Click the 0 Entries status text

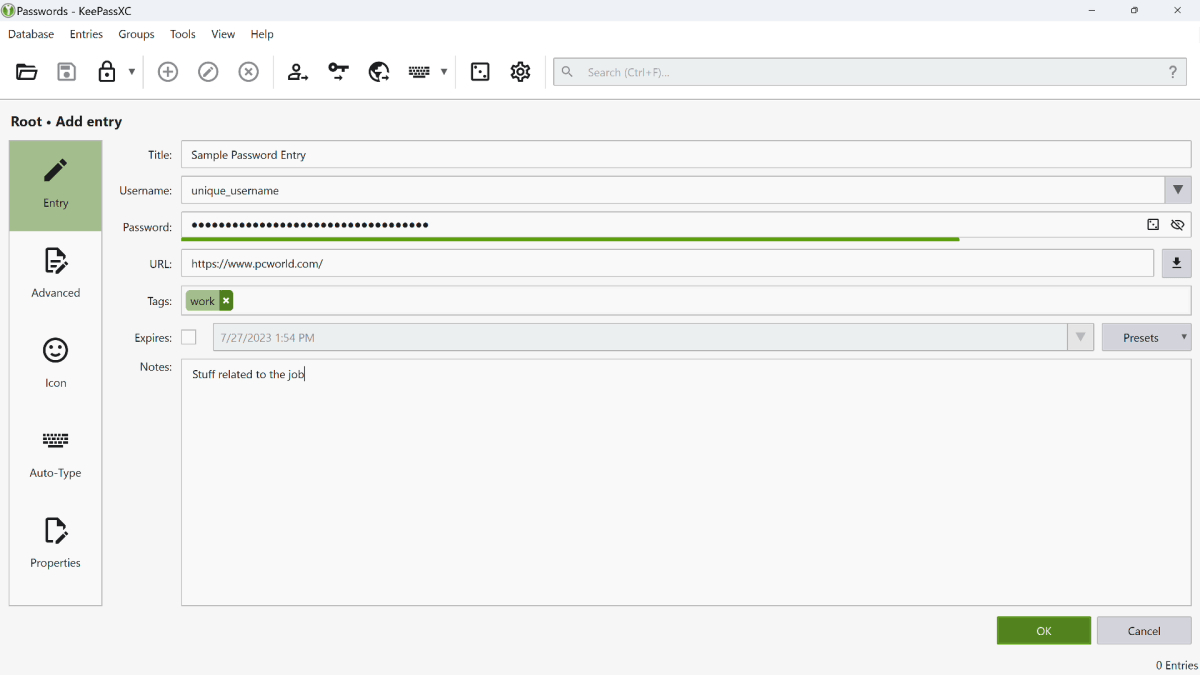pos(1176,665)
